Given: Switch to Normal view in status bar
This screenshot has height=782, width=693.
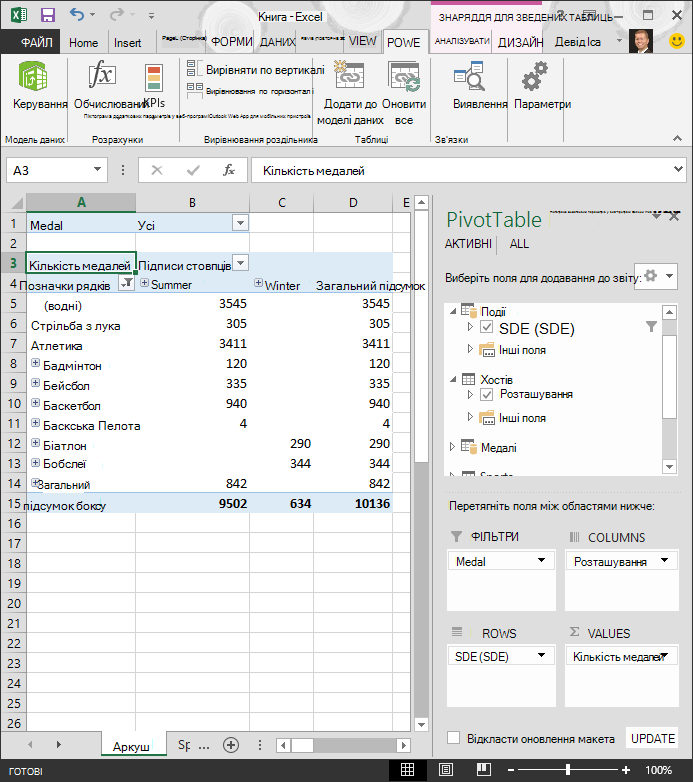Looking at the screenshot, I should point(407,770).
